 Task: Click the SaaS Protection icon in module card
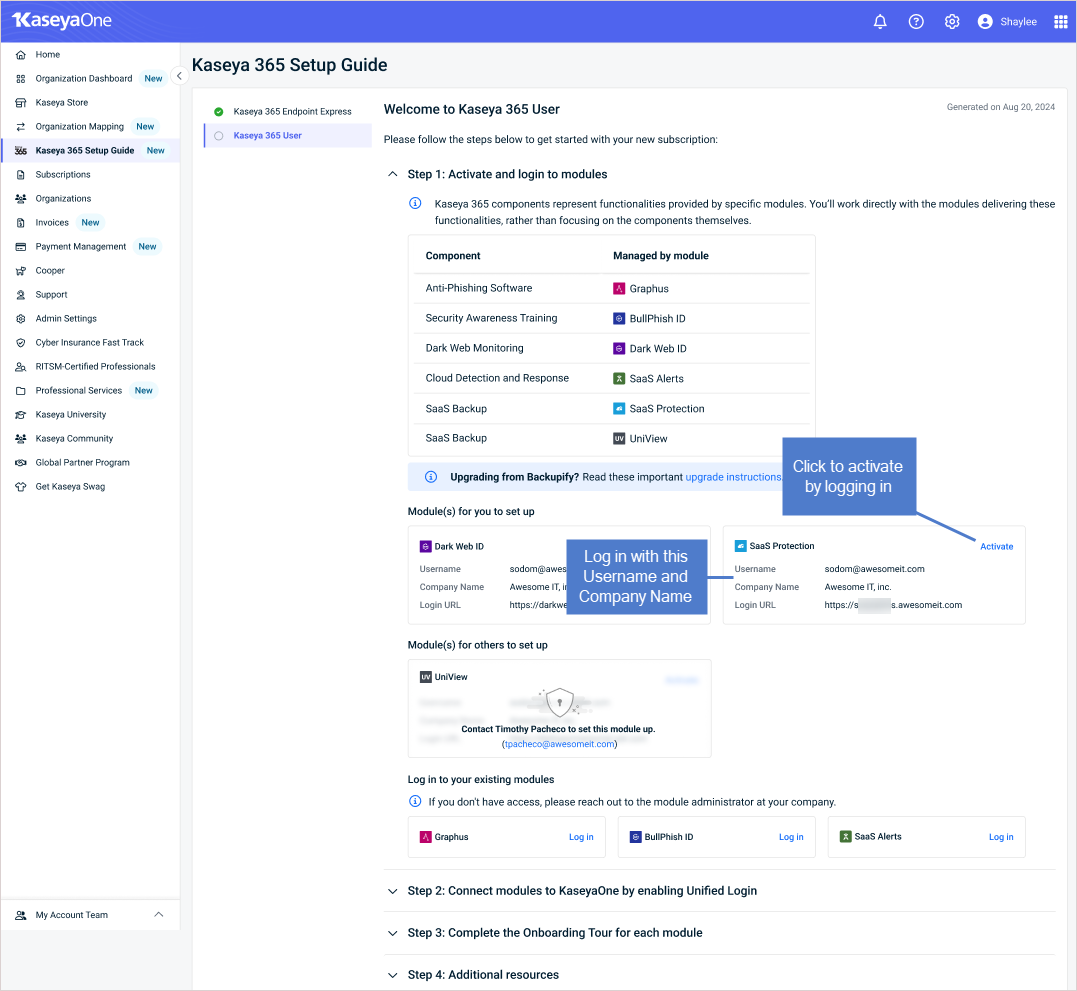point(740,546)
